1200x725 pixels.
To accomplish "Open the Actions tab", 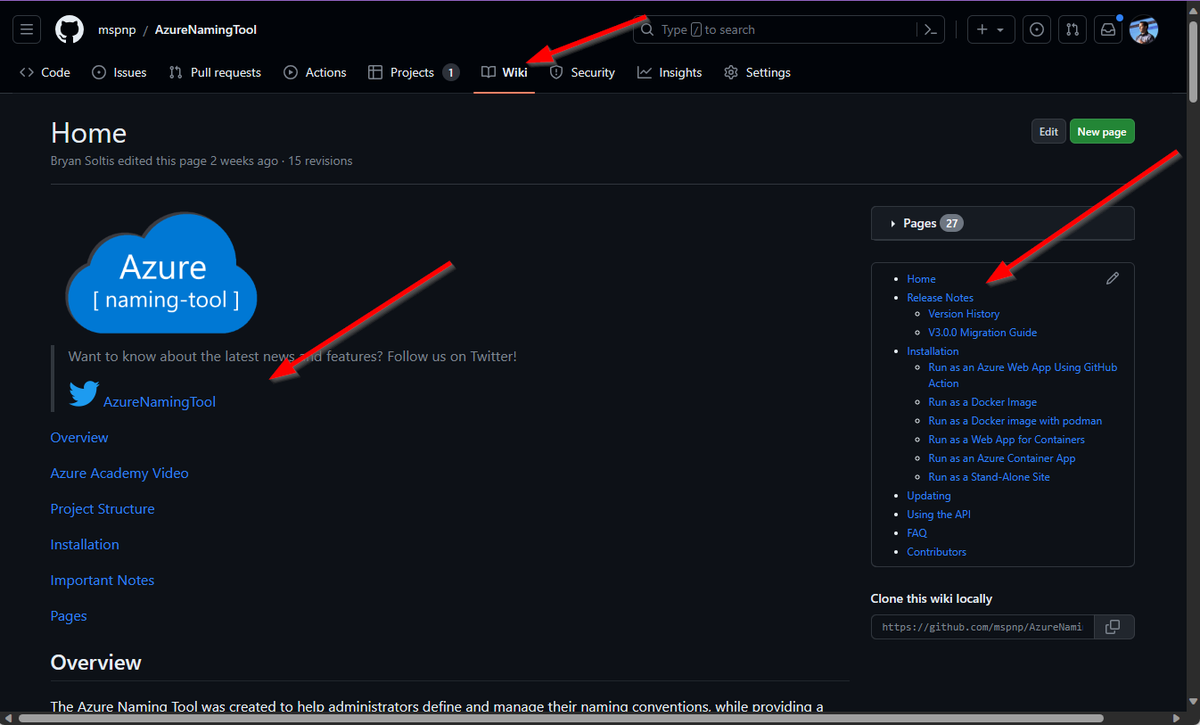I will click(x=315, y=73).
